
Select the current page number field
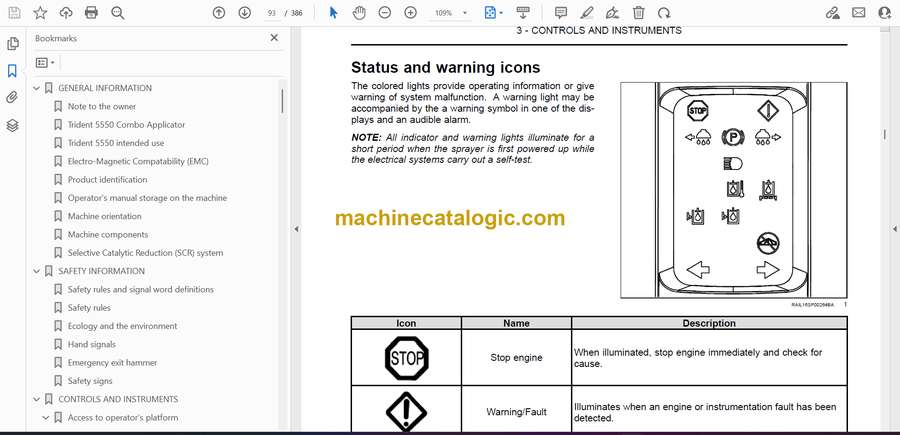point(272,13)
